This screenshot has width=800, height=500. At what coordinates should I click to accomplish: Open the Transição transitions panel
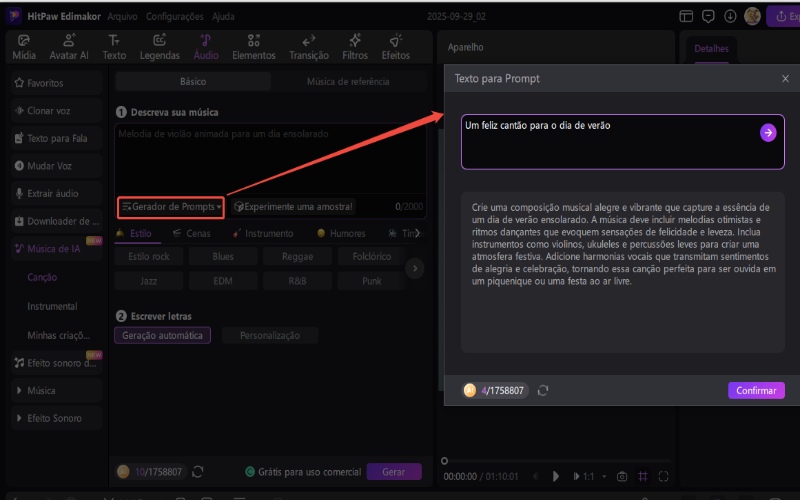click(x=309, y=47)
